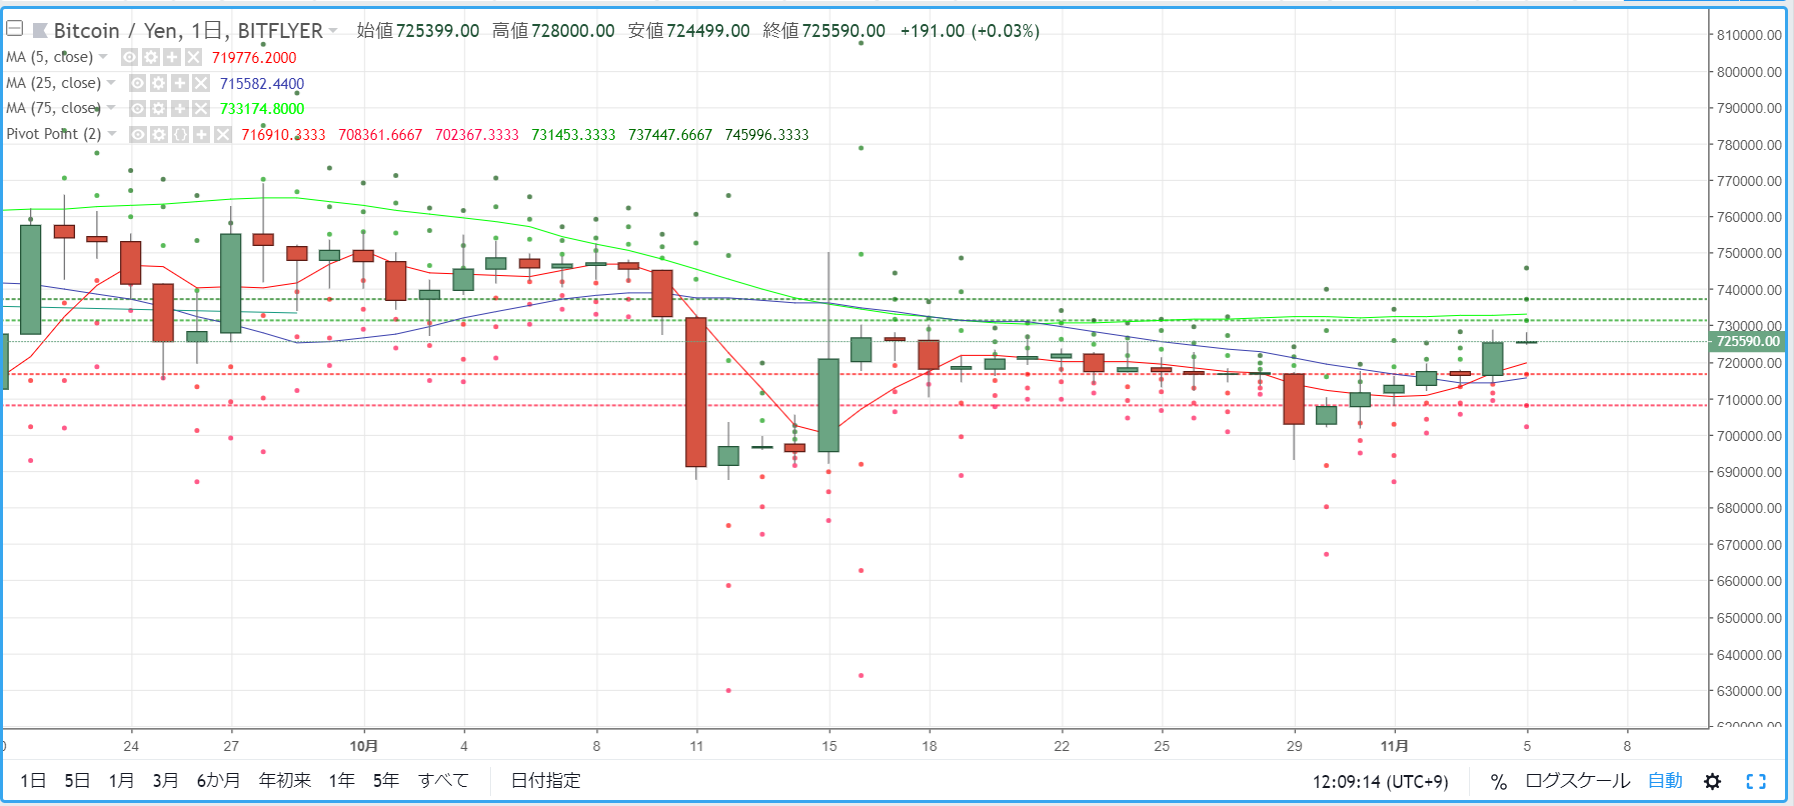Screen dimensions: 1794x806
Task: Open chart settings gear in bottom bar
Action: 1712,781
